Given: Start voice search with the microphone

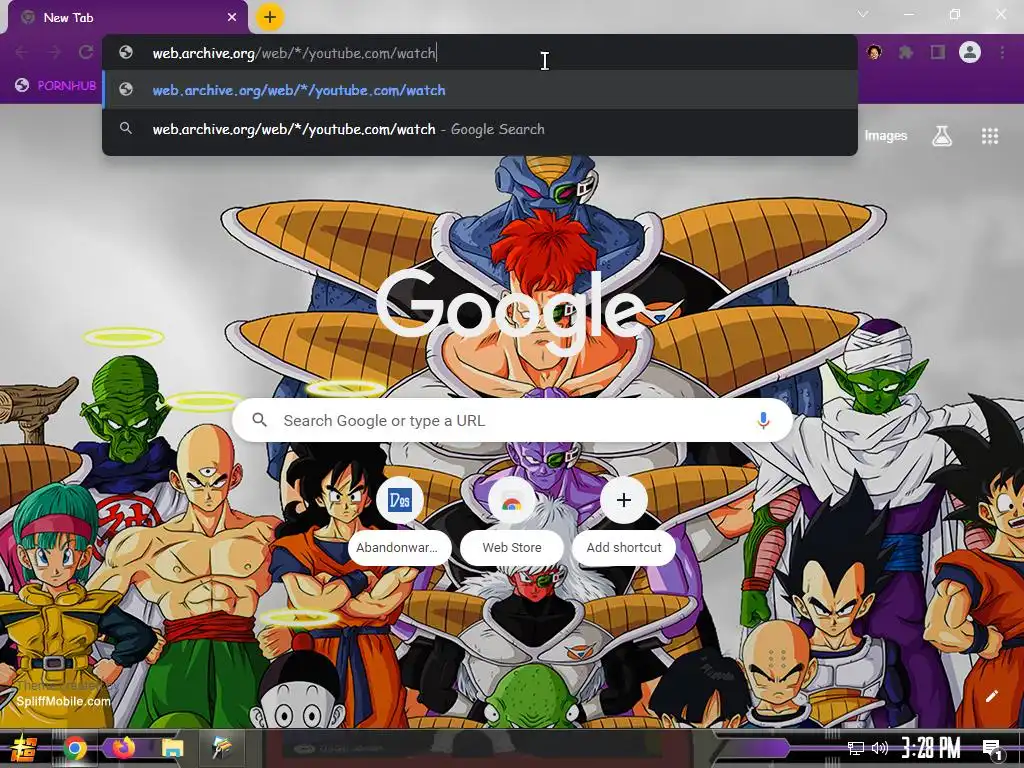Looking at the screenshot, I should point(763,421).
